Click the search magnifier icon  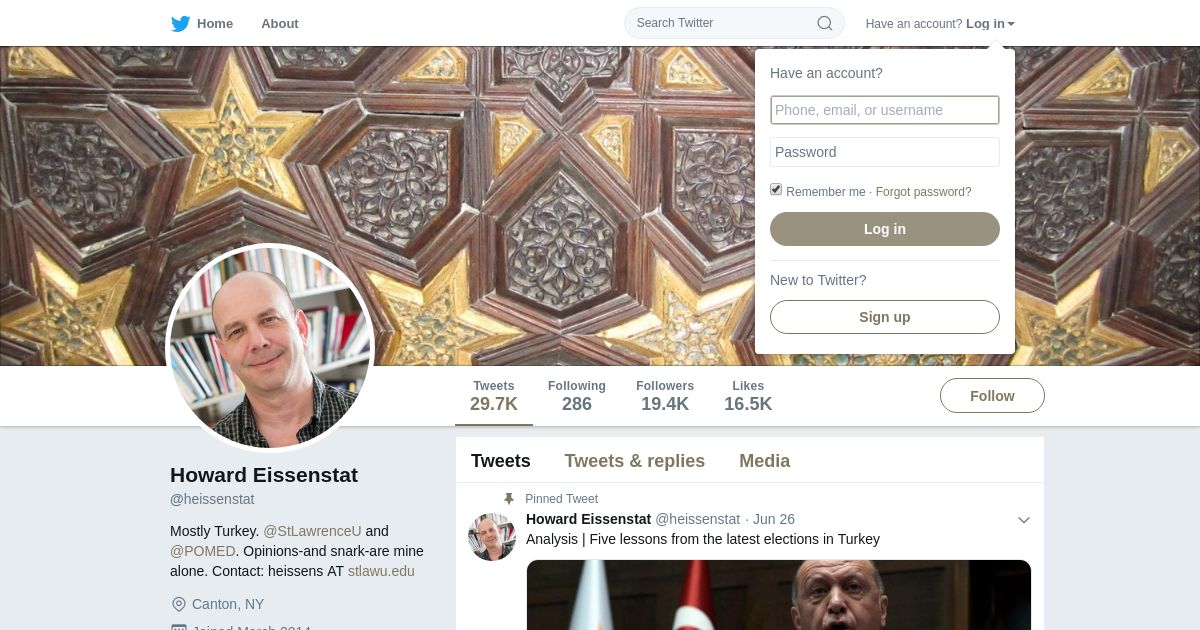pyautogui.click(x=825, y=23)
